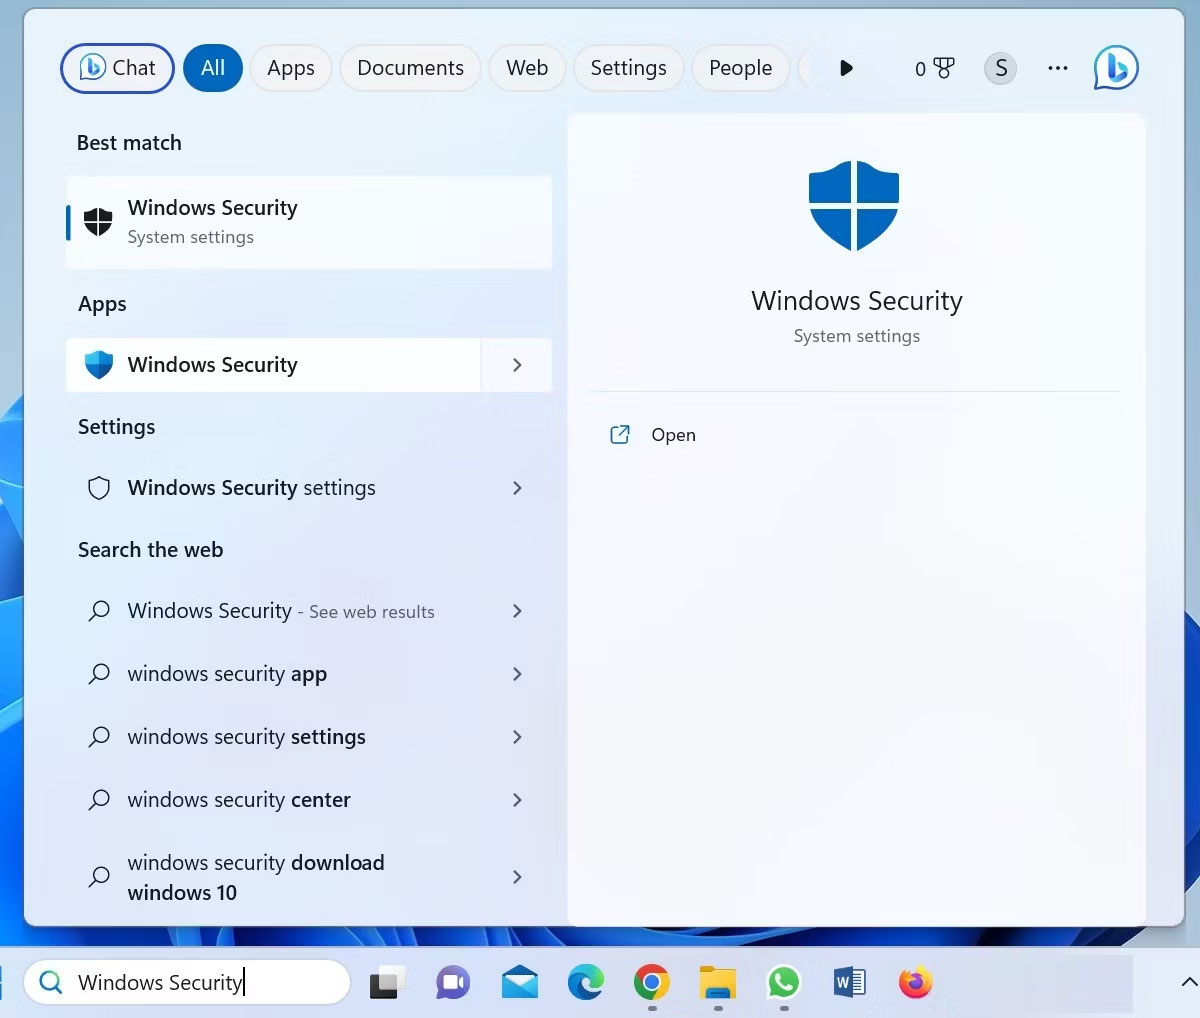The image size is (1200, 1018).
Task: Launch Firefox from taskbar
Action: (915, 983)
